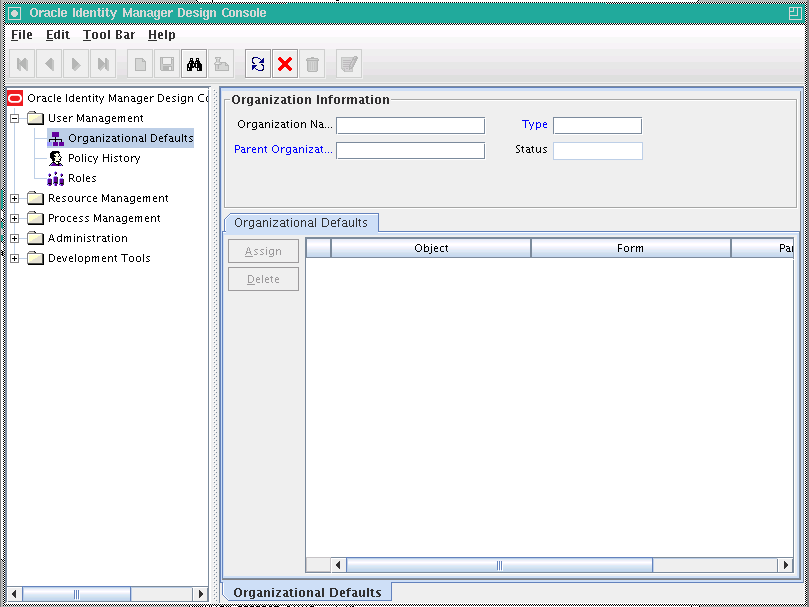This screenshot has width=809, height=607.
Task: Open the Tool Bar menu
Action: 108,34
